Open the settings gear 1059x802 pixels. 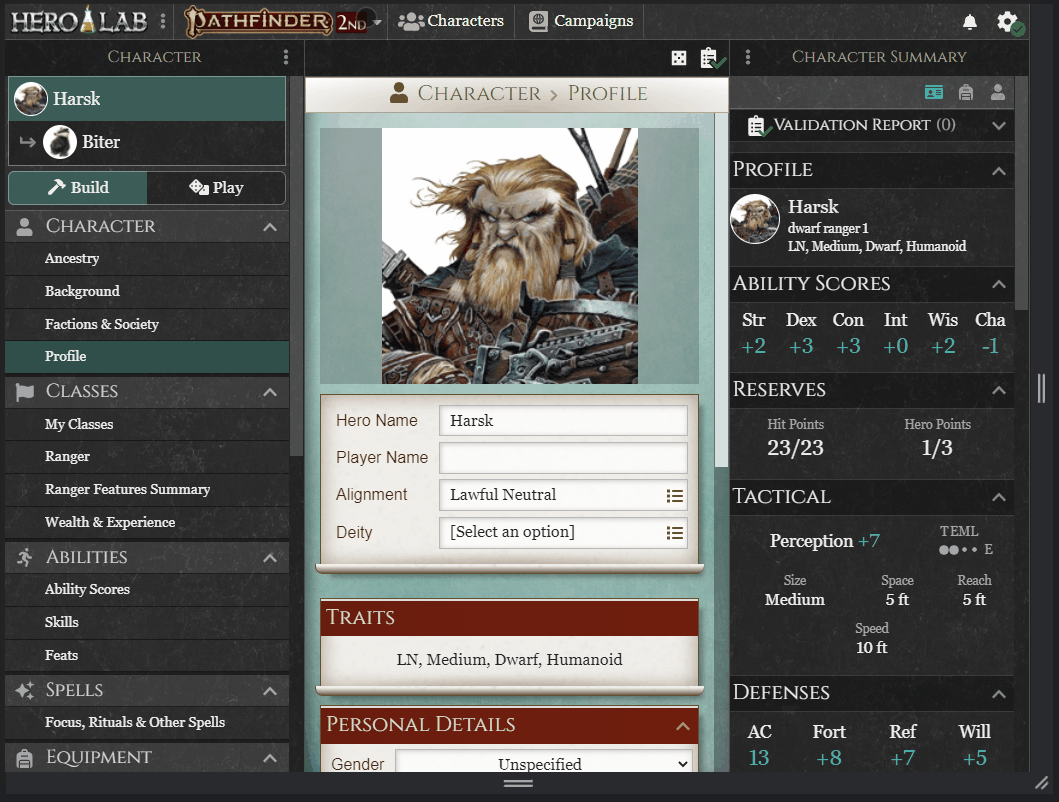tap(1009, 22)
